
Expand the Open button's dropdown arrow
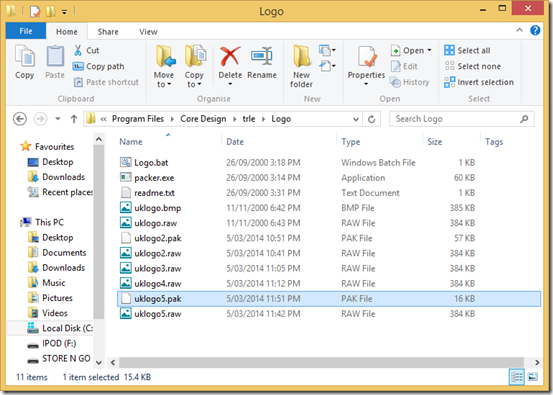coord(429,50)
